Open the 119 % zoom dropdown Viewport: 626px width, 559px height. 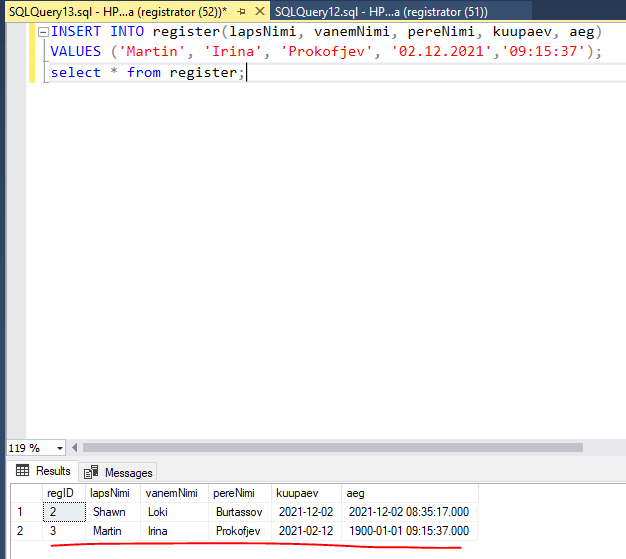60,448
